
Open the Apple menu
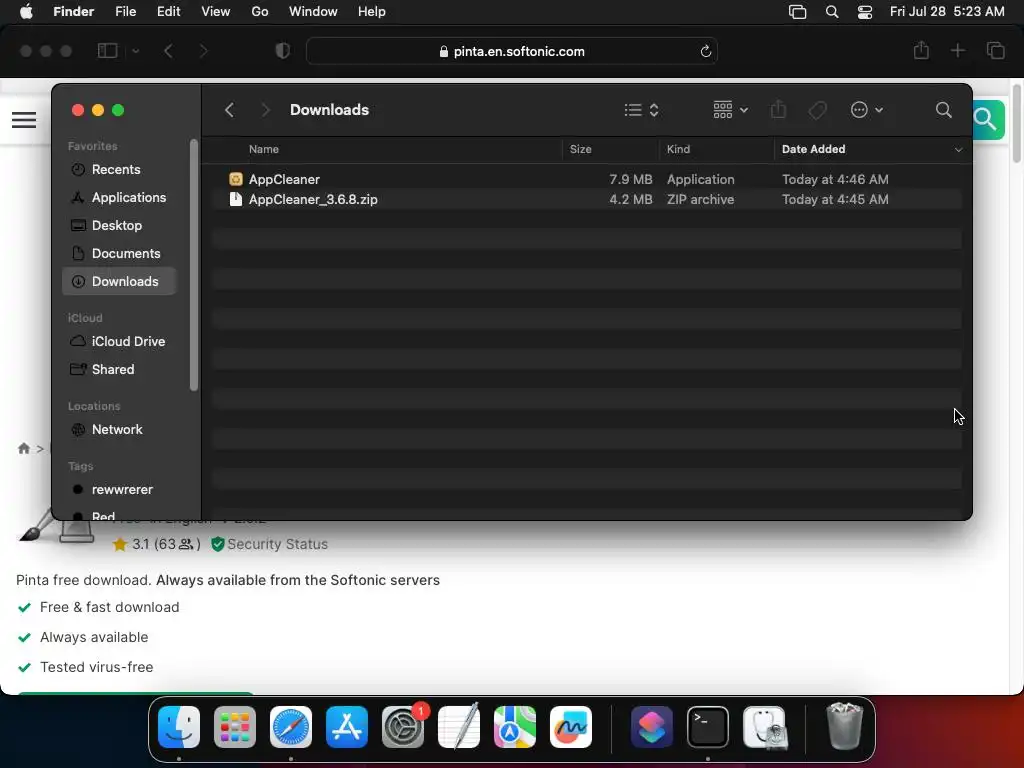point(26,11)
